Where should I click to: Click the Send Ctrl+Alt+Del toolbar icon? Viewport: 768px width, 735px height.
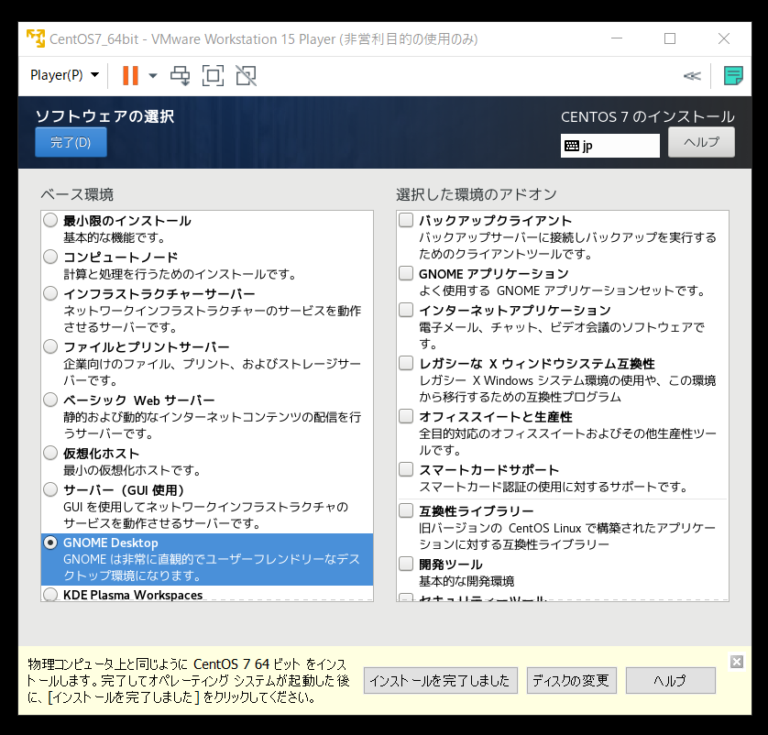(180, 75)
